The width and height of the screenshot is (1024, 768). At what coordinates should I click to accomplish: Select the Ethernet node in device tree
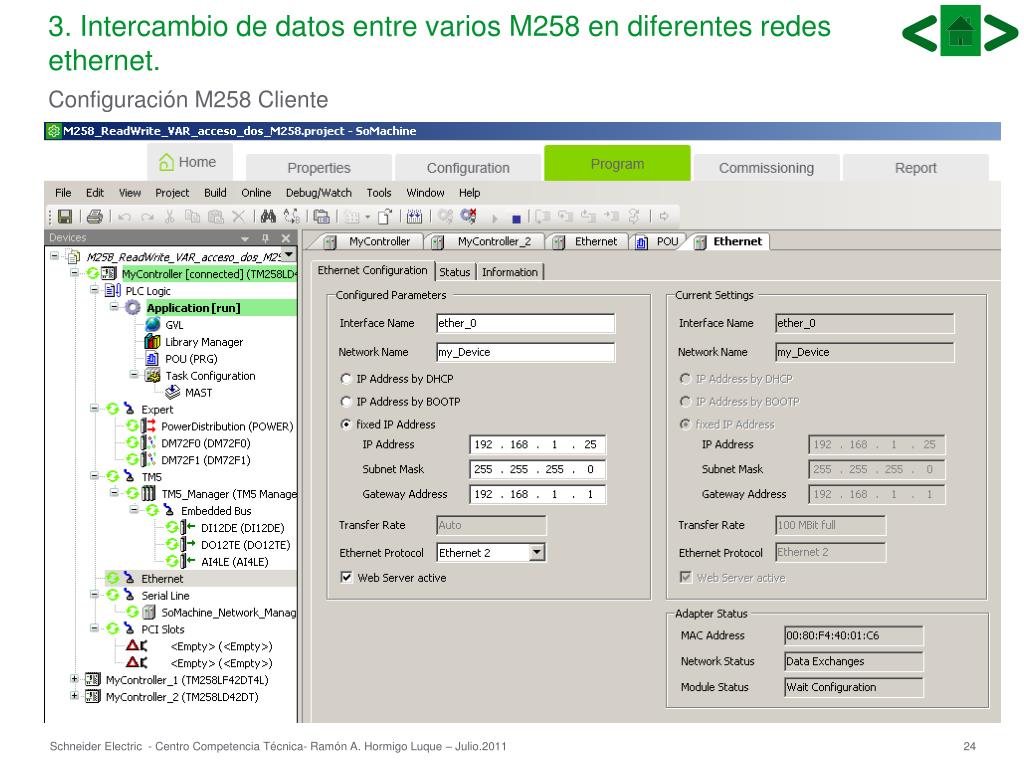tap(162, 579)
